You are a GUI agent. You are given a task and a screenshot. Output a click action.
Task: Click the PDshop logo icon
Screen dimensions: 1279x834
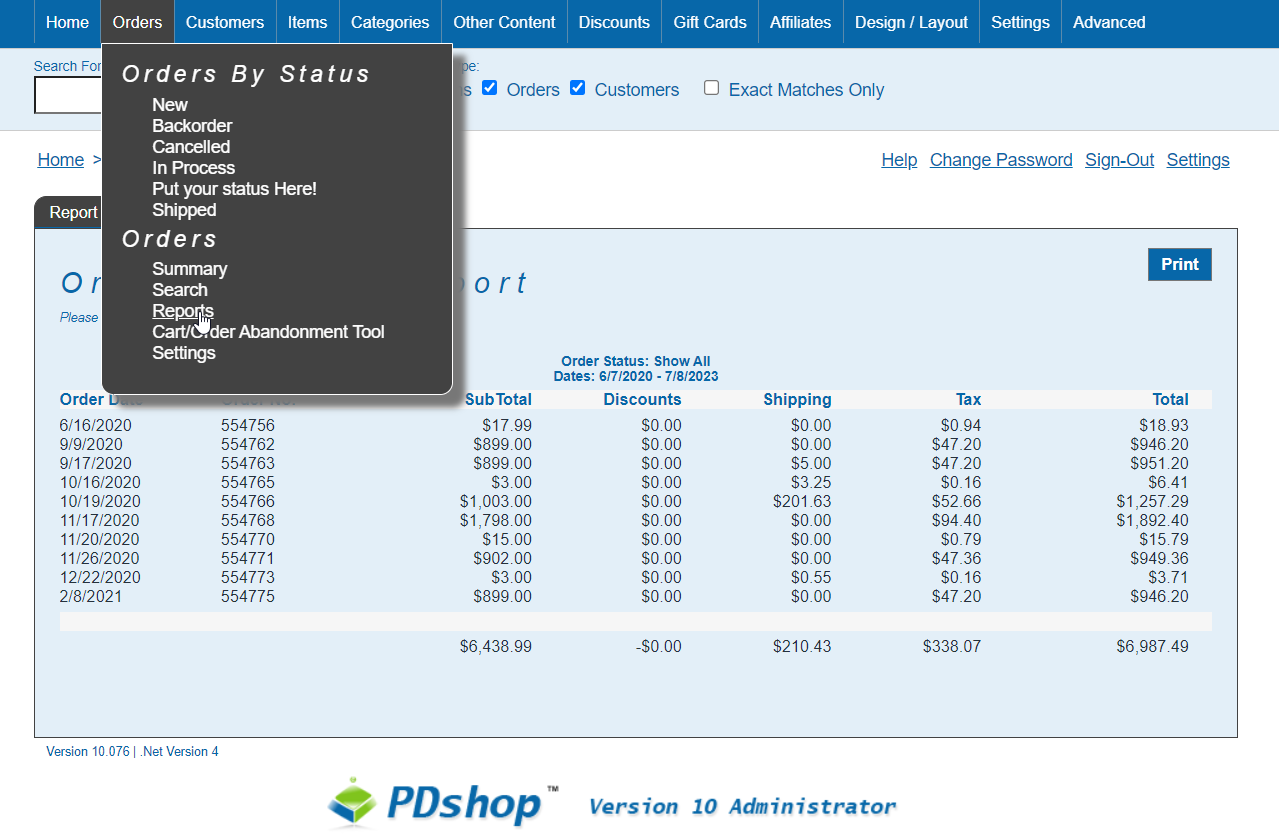tap(355, 802)
